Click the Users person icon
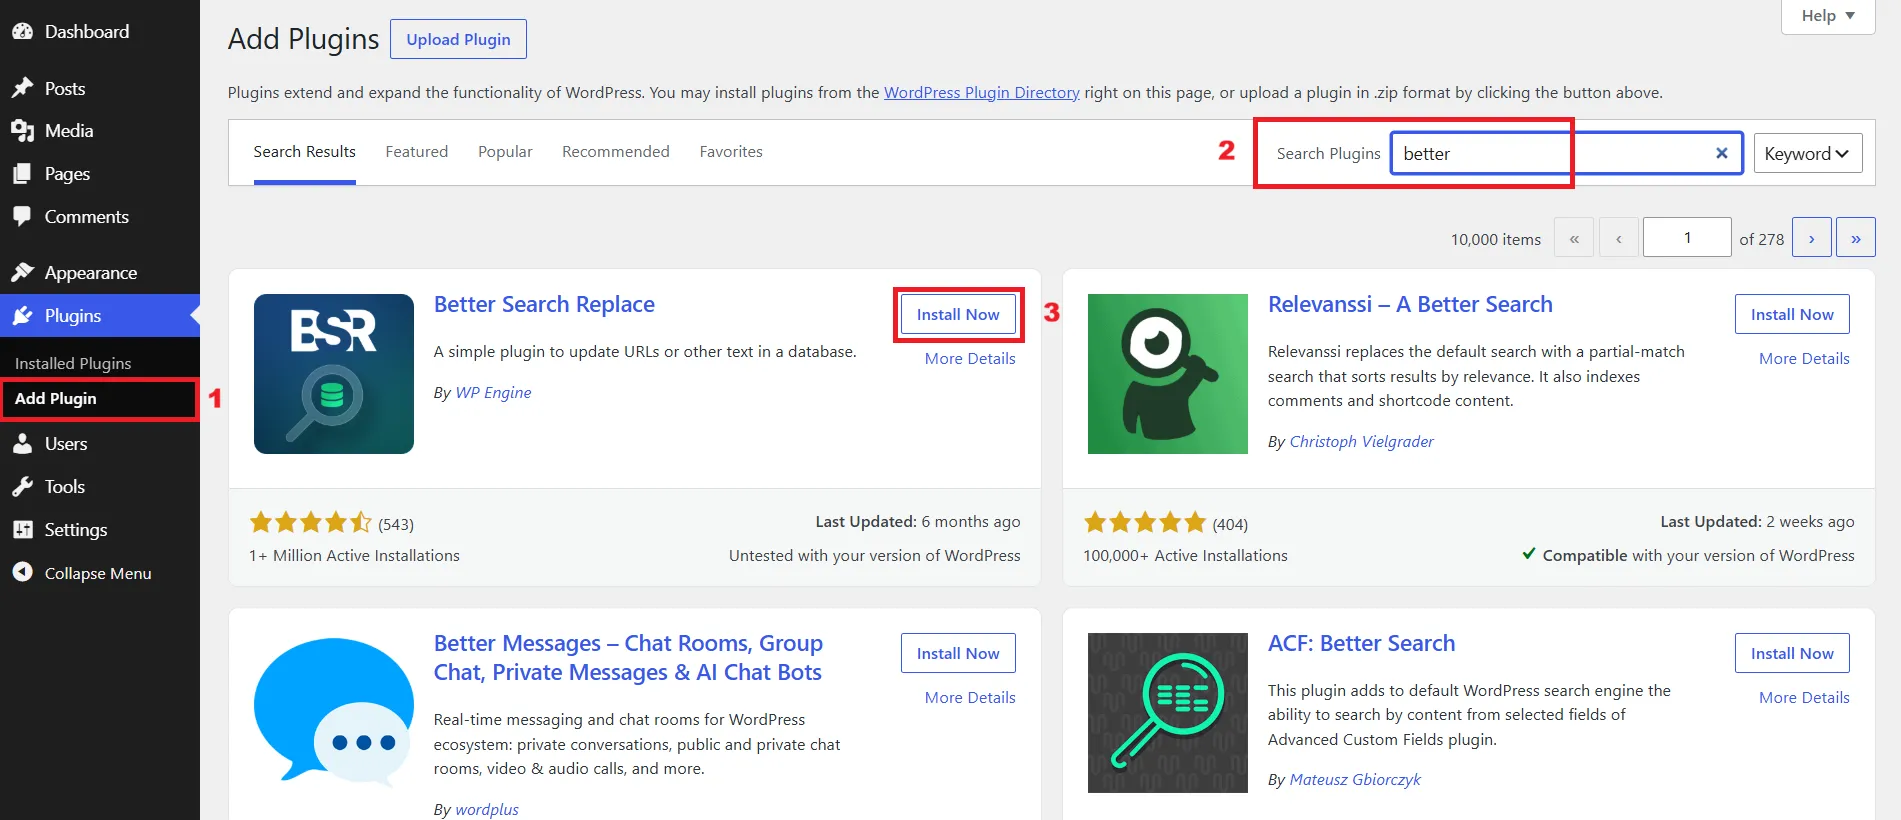Screen dimensions: 1901x820 coord(22,443)
